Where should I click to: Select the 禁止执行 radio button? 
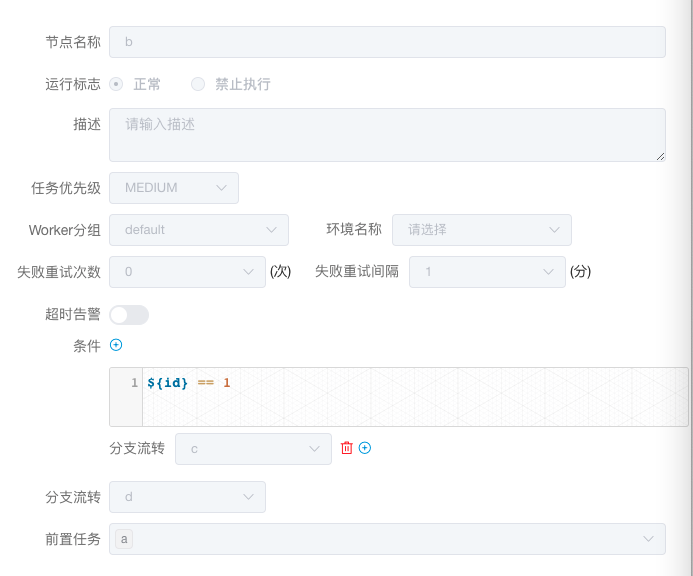click(x=198, y=84)
